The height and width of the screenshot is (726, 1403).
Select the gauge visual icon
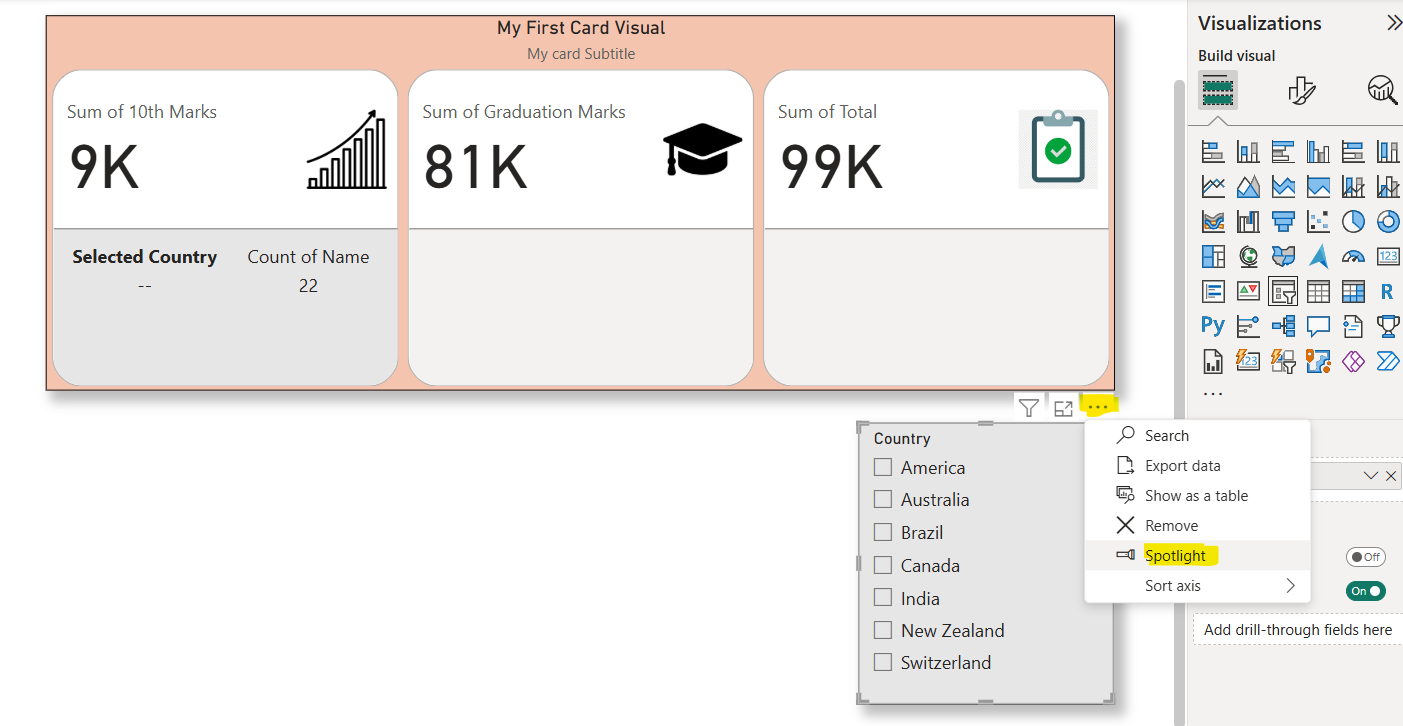(1353, 256)
